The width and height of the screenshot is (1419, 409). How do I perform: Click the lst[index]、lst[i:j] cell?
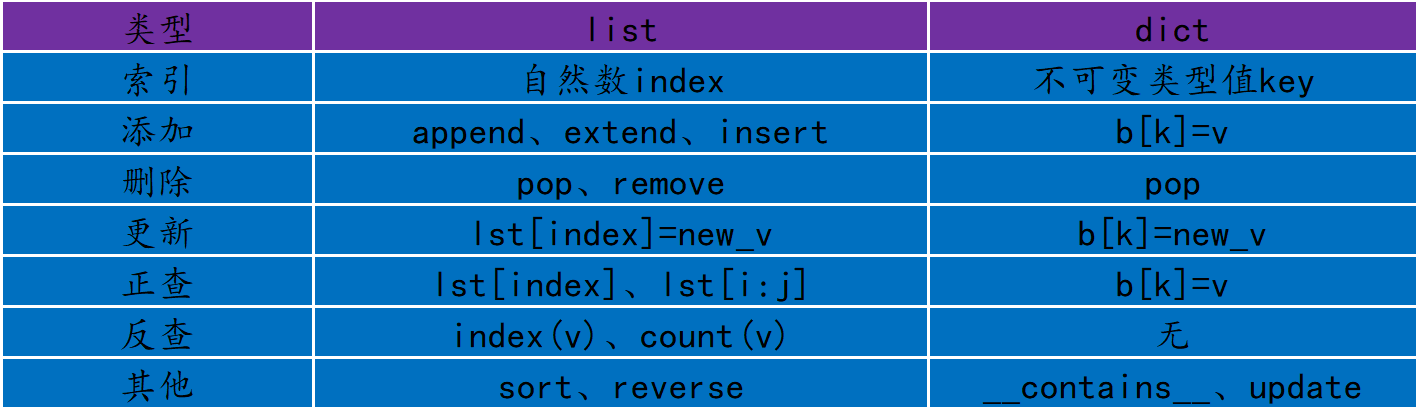[x=621, y=285]
